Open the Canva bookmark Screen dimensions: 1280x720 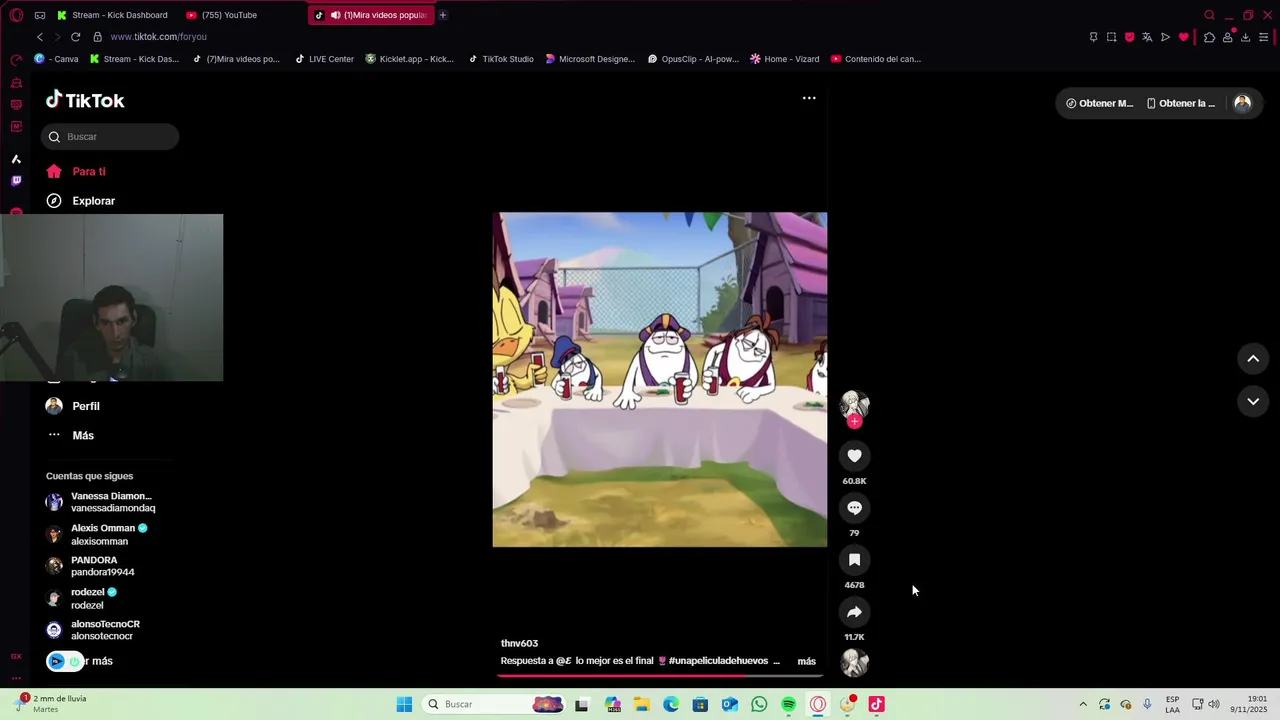point(57,59)
